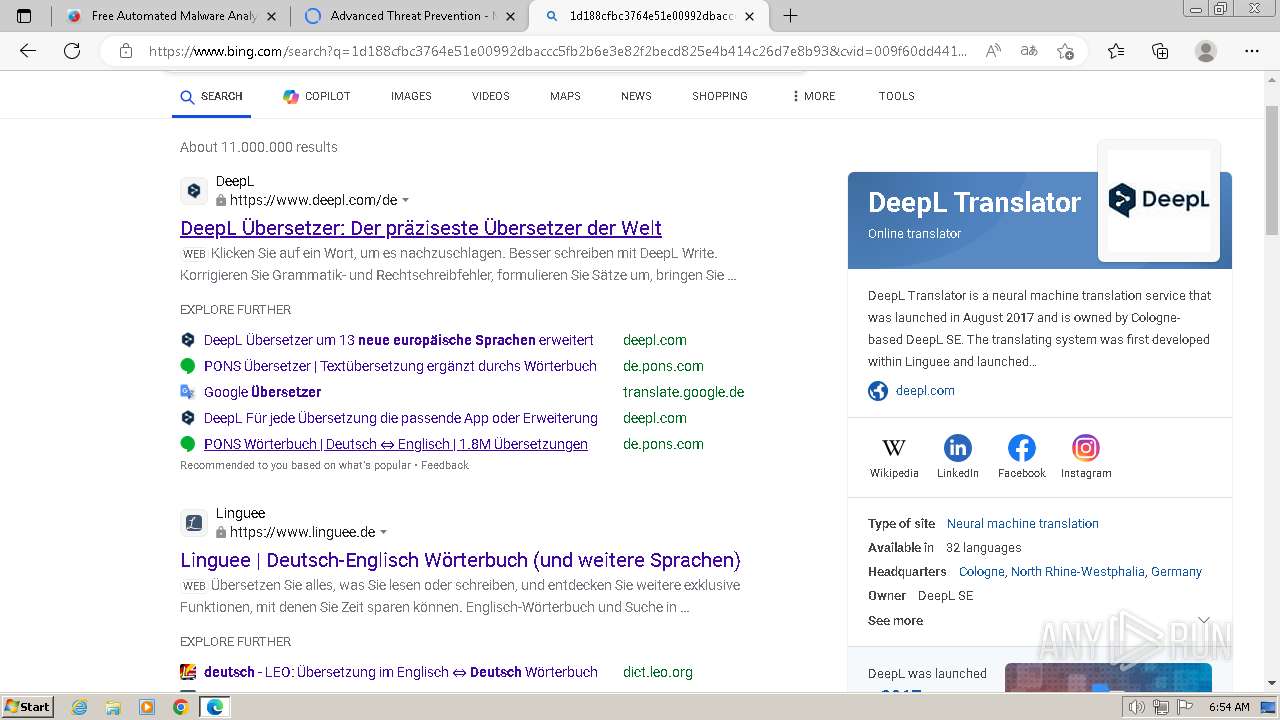Click the DeepL logo thumbnail
Image resolution: width=1280 pixels, height=720 pixels.
[1159, 200]
